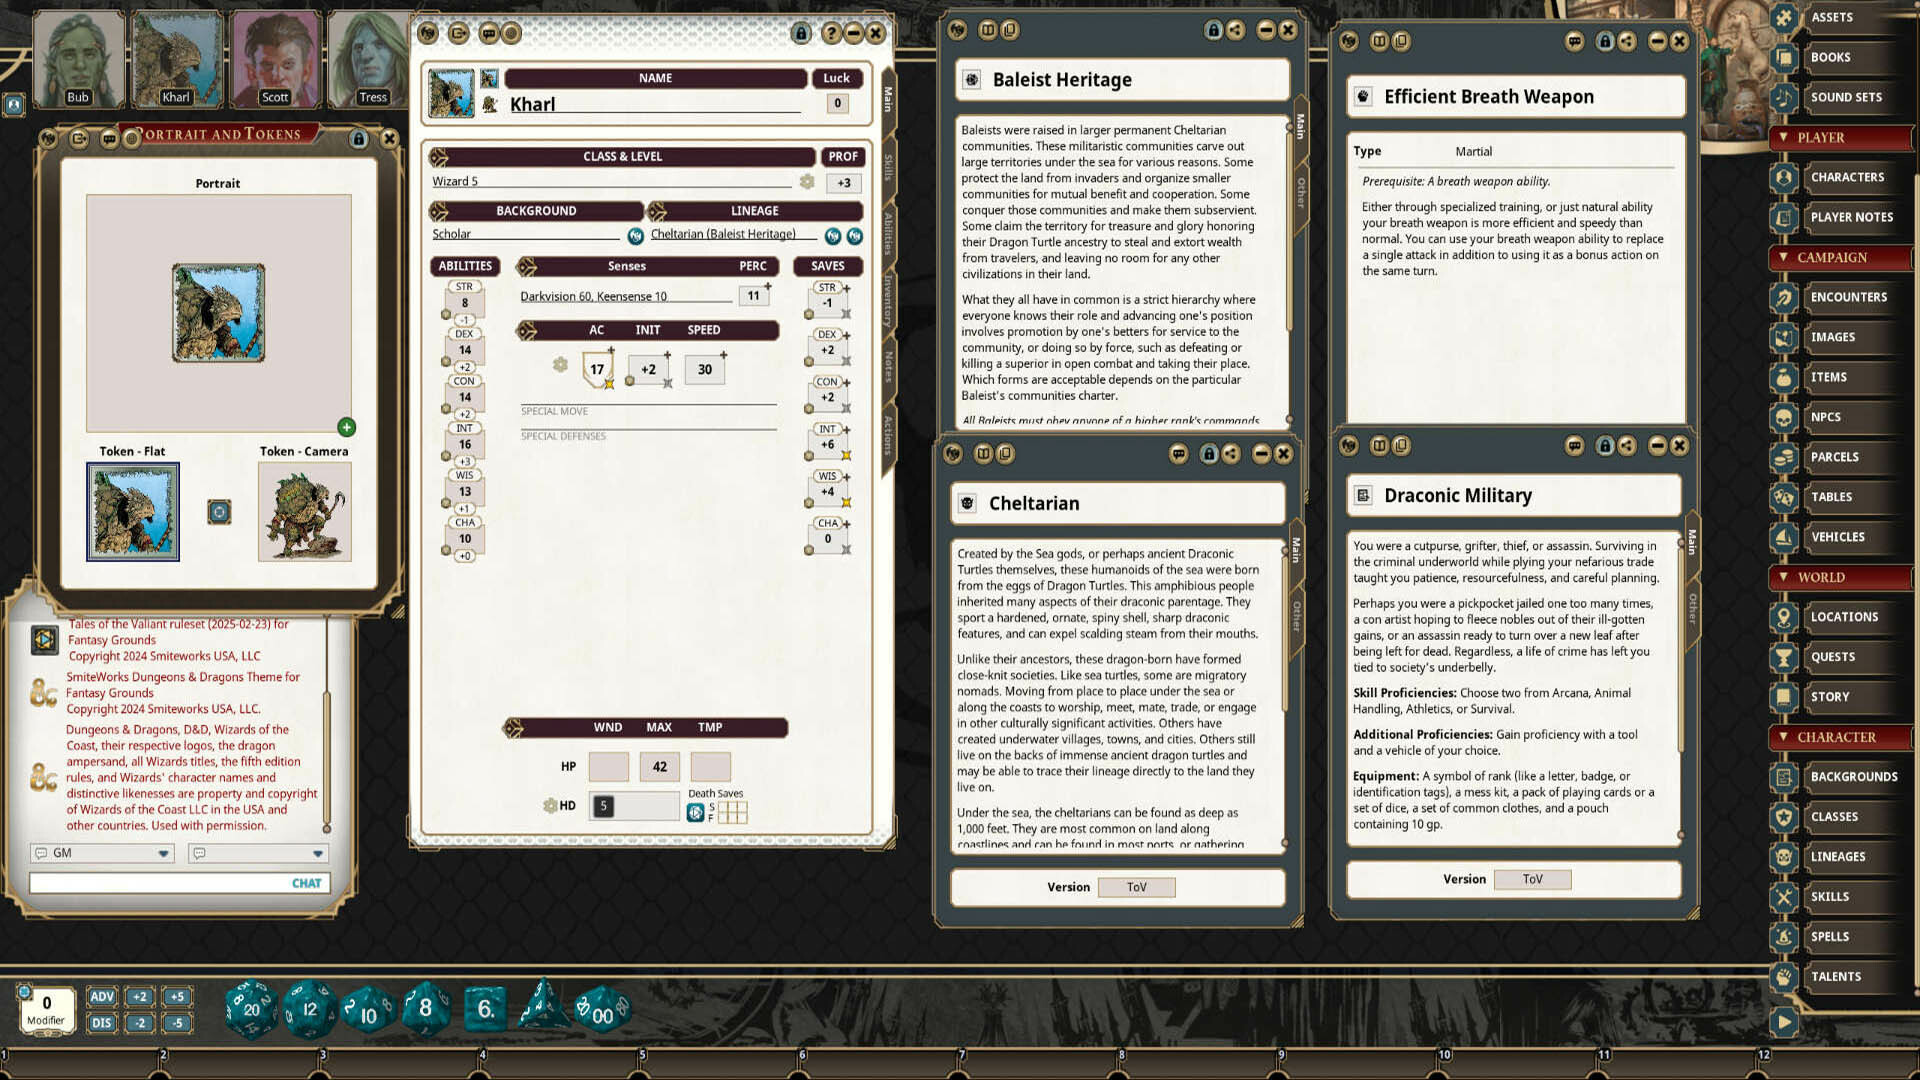Open the Cheltarian (Baleist Heritage) lineage link
The image size is (1920, 1080).
[x=723, y=234]
